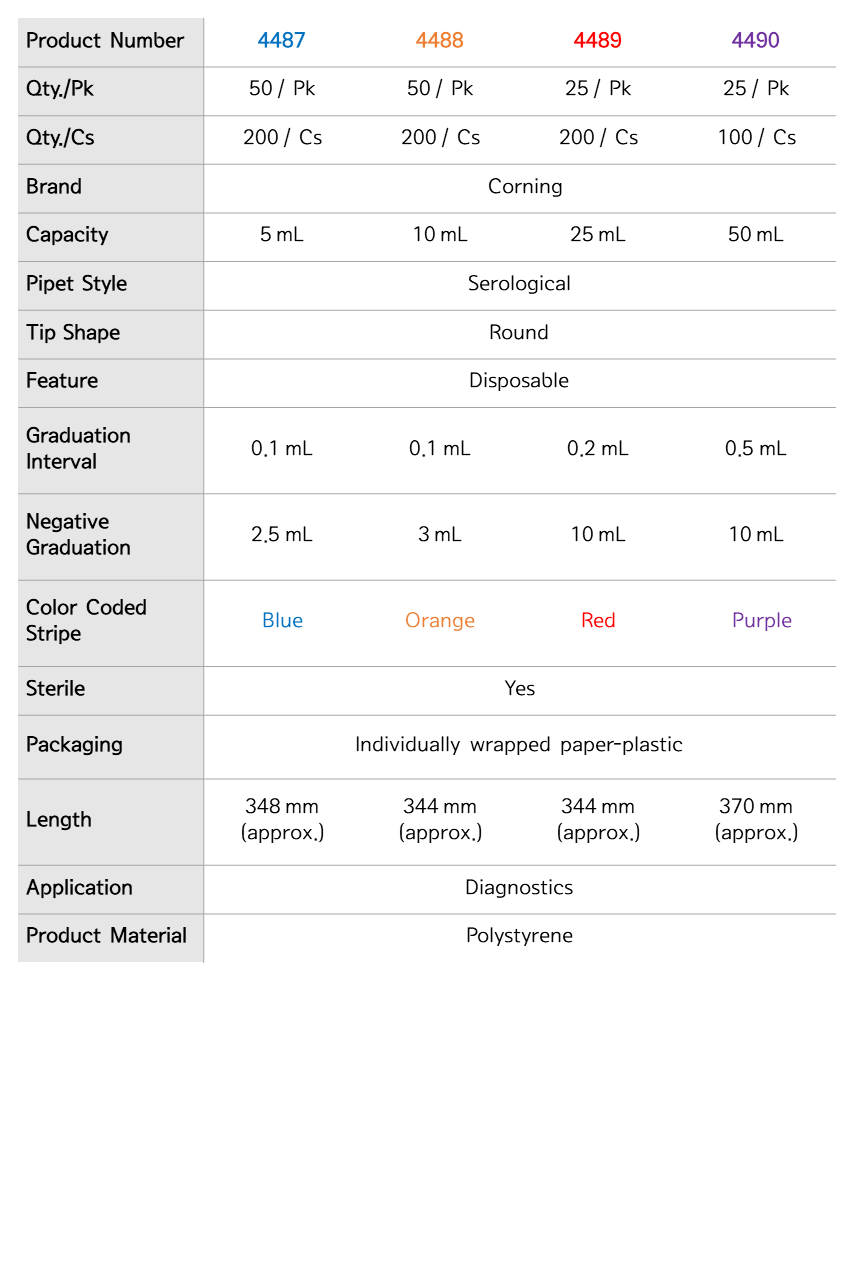Click the 0.5 mL graduation interval cell
This screenshot has height=1280, width=860.
pyautogui.click(x=756, y=449)
